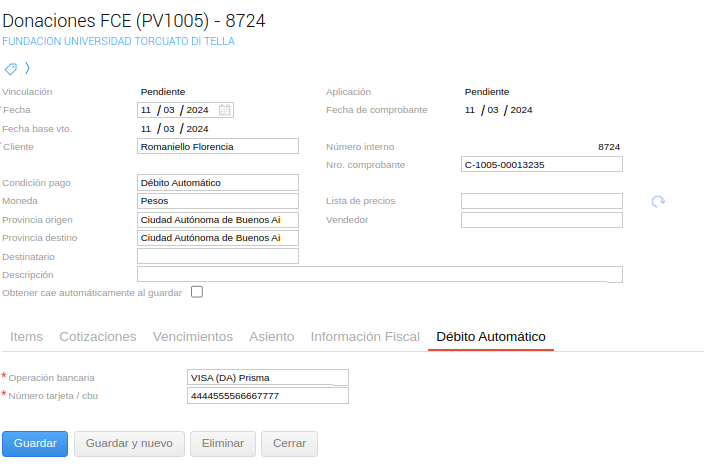Open the Condición pago field showing Débito Automático
704x466 pixels.
[x=218, y=183]
